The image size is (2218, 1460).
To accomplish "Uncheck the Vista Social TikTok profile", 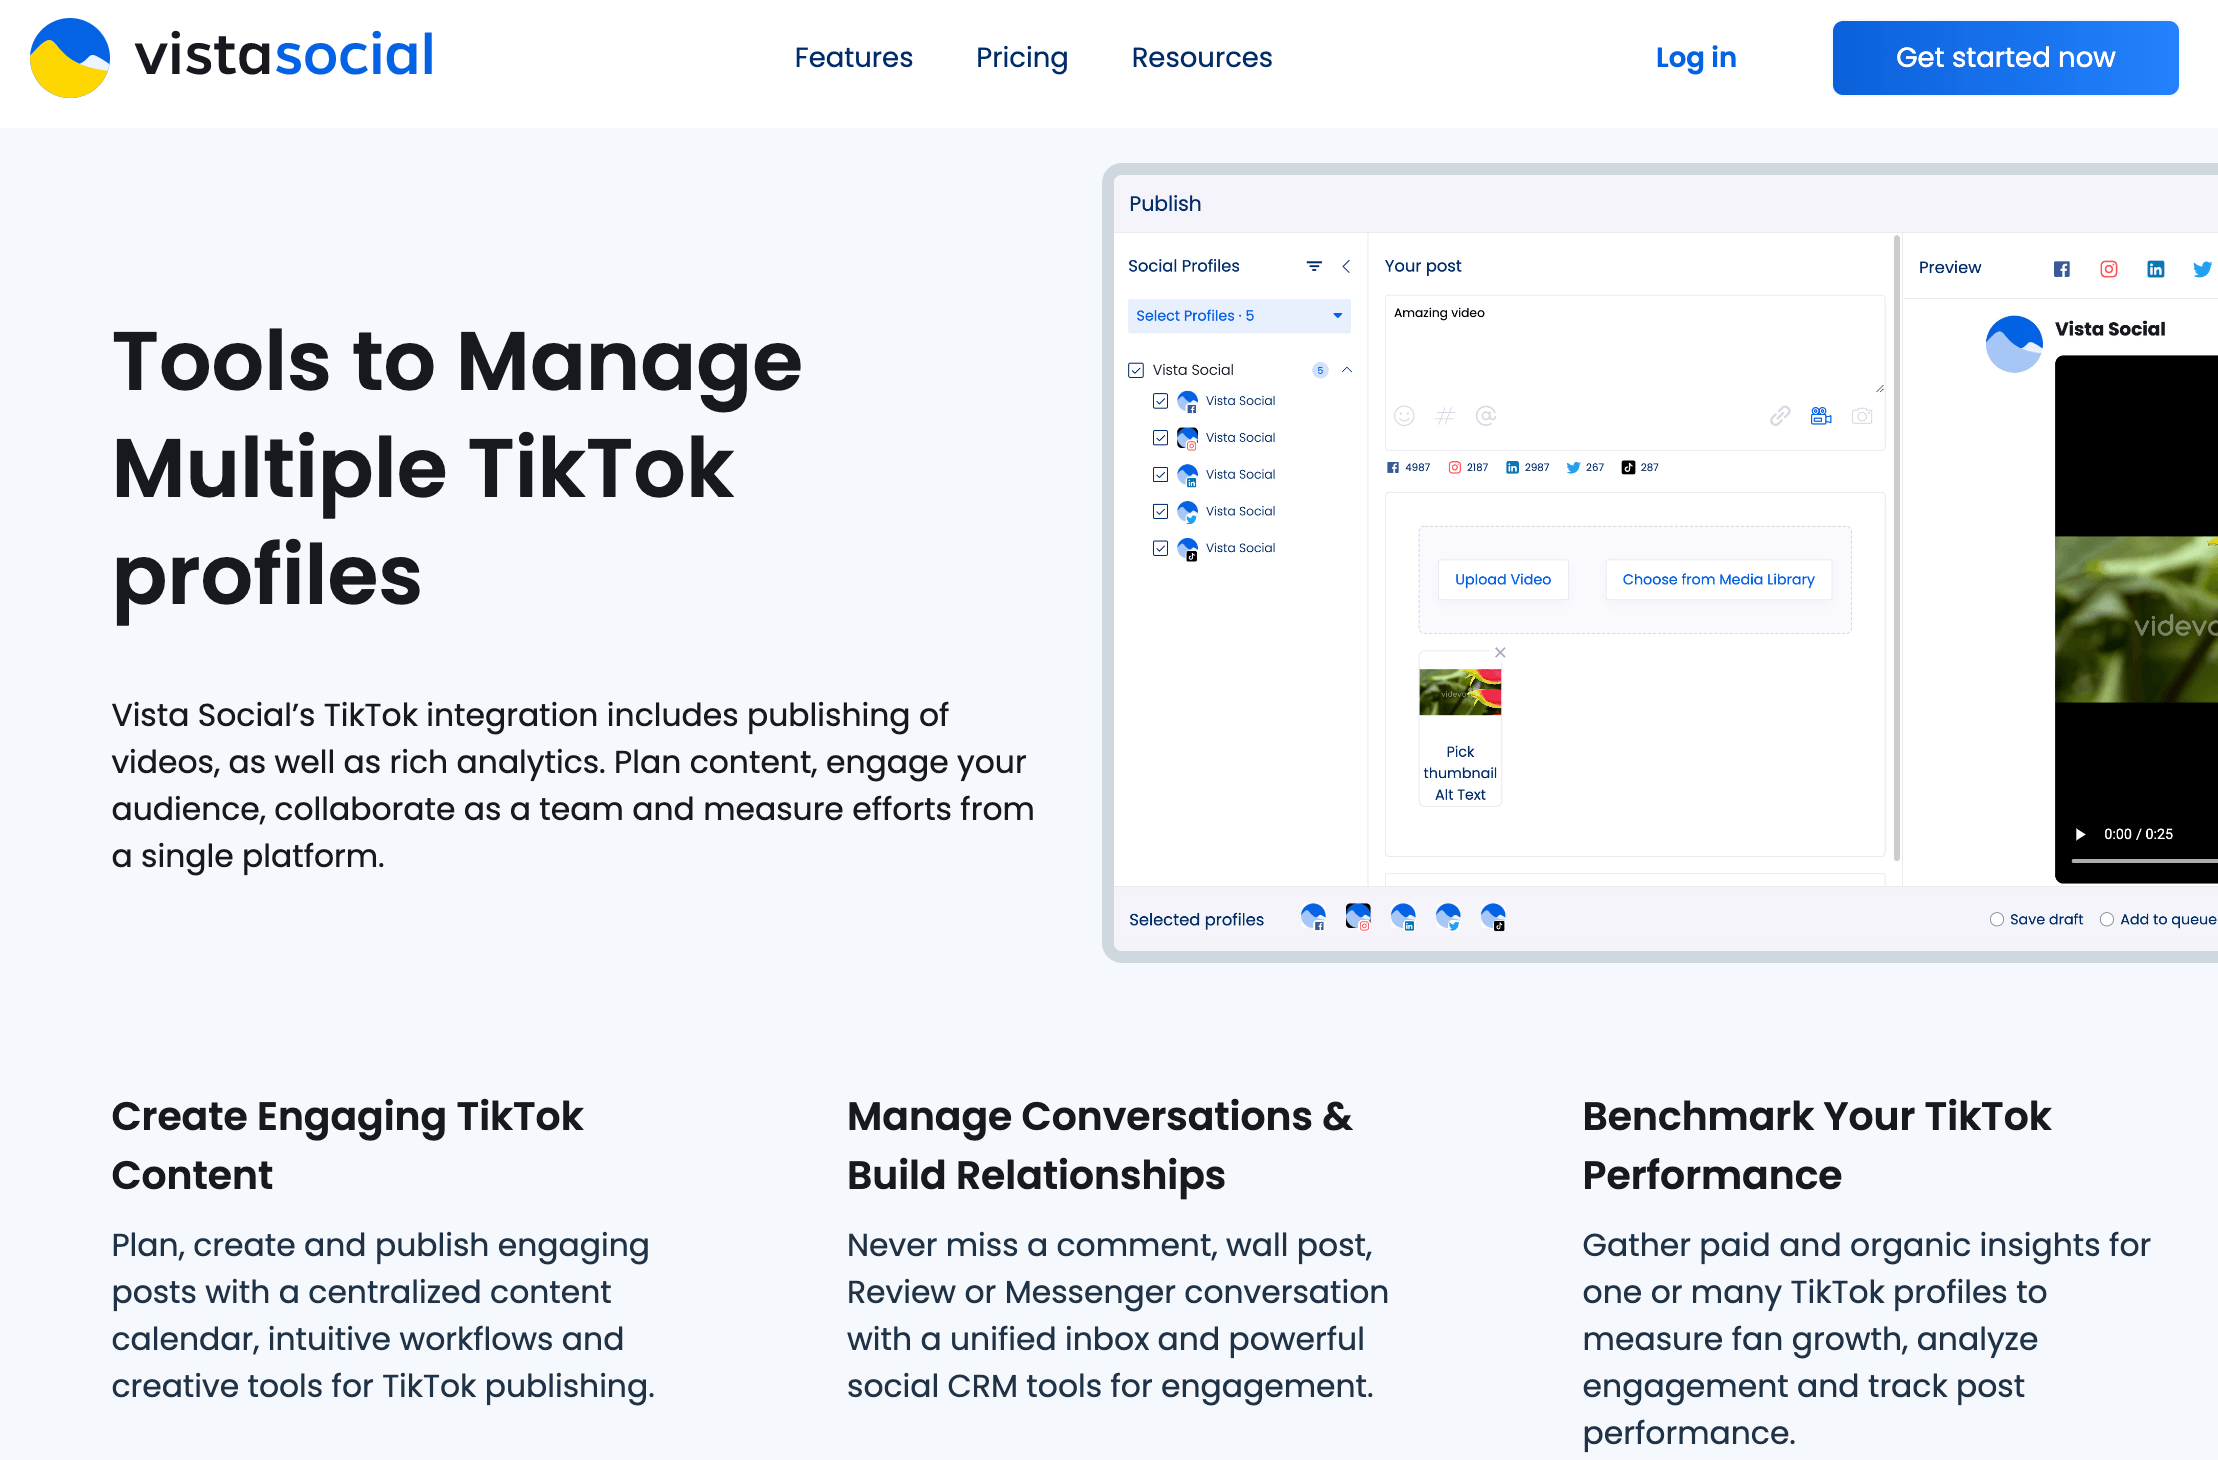I will click(1160, 548).
